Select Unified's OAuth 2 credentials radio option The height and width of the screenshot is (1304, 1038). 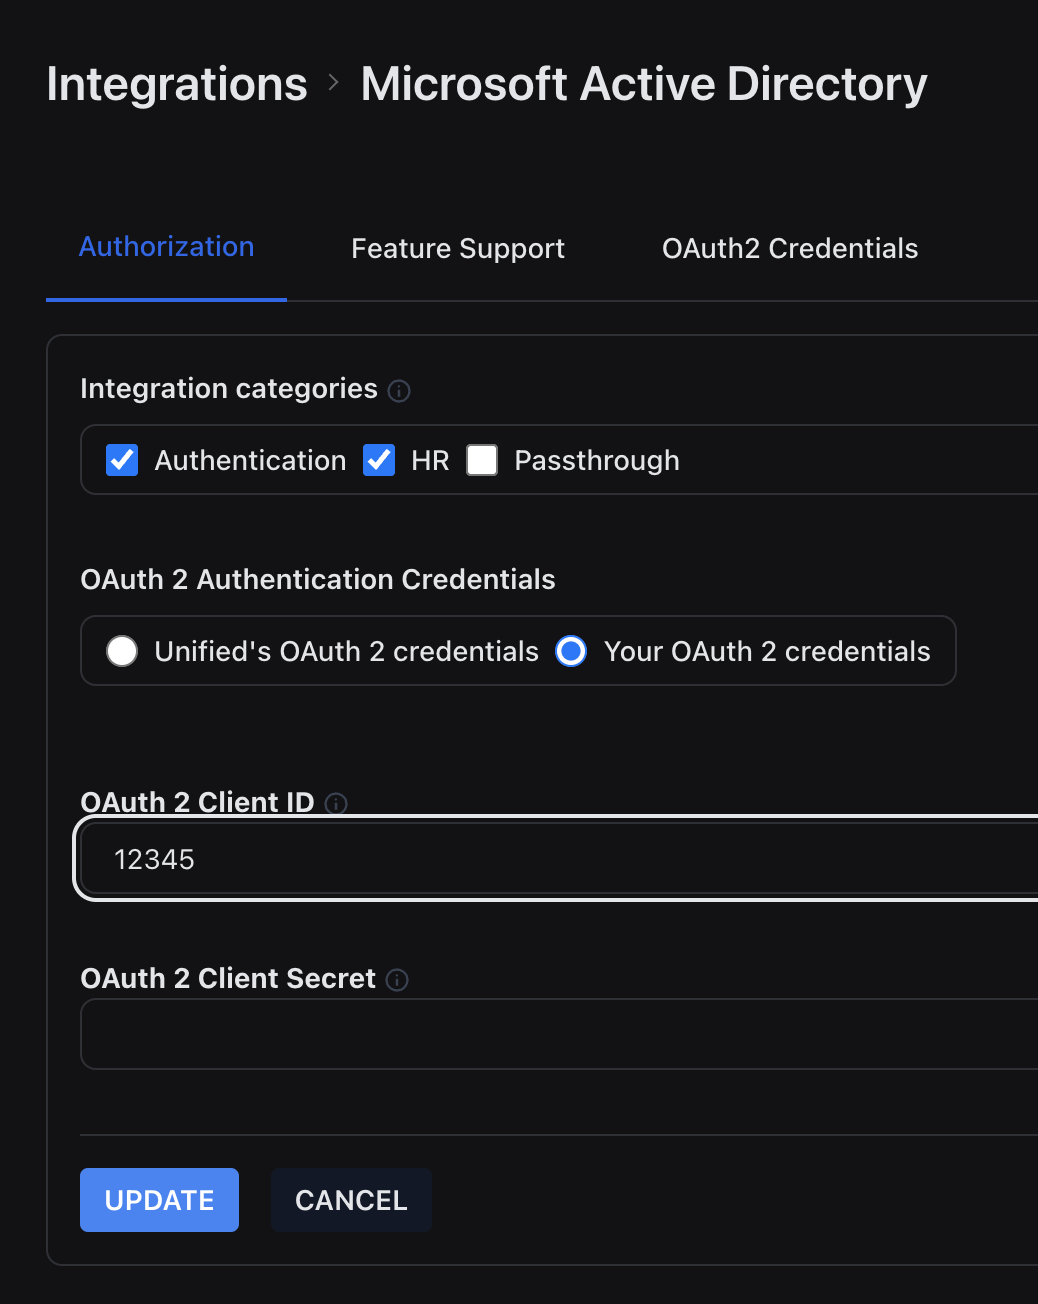[x=122, y=651]
